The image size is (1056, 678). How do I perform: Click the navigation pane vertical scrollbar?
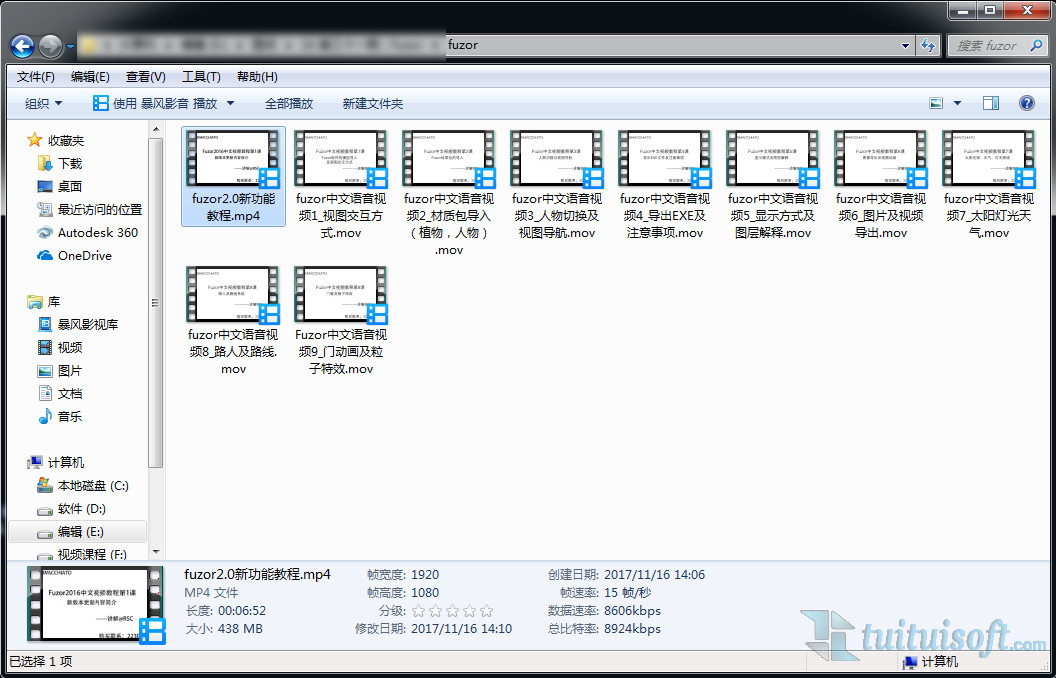(155, 300)
